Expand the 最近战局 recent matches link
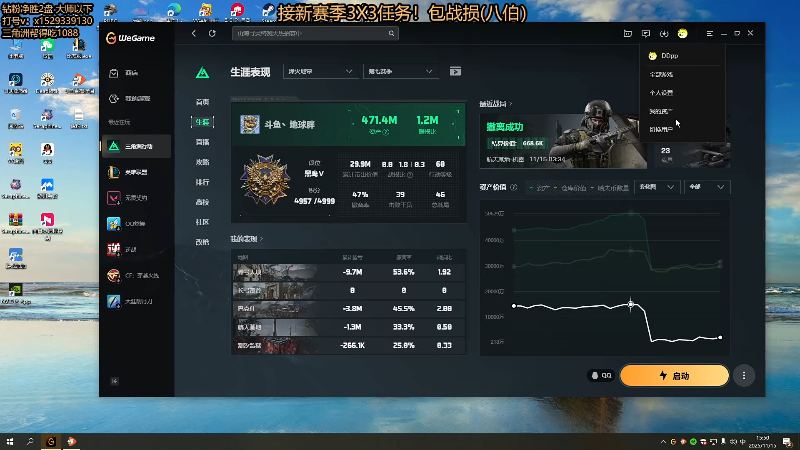 coord(495,104)
